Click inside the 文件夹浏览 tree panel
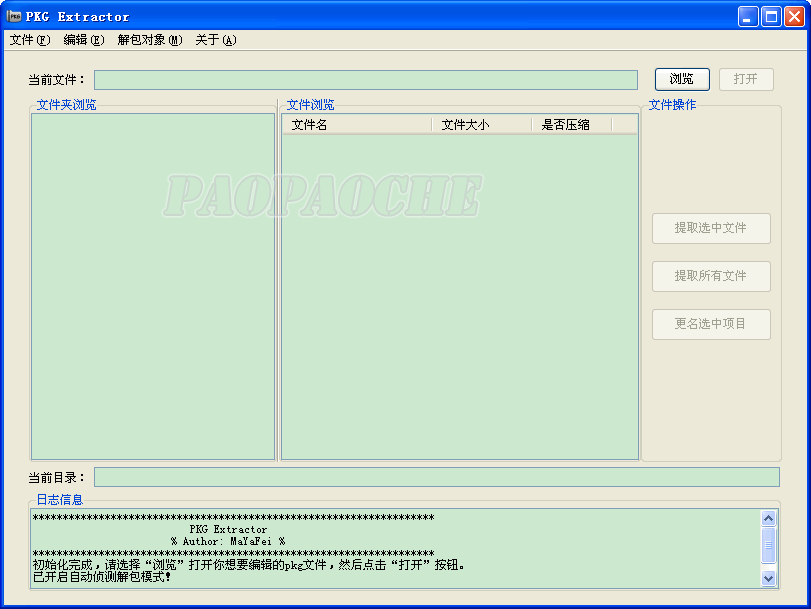This screenshot has height=609, width=811. (153, 287)
